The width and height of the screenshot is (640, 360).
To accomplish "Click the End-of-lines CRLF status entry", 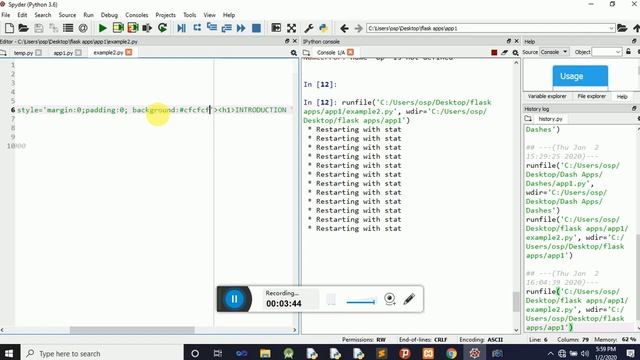I will coord(423,340).
